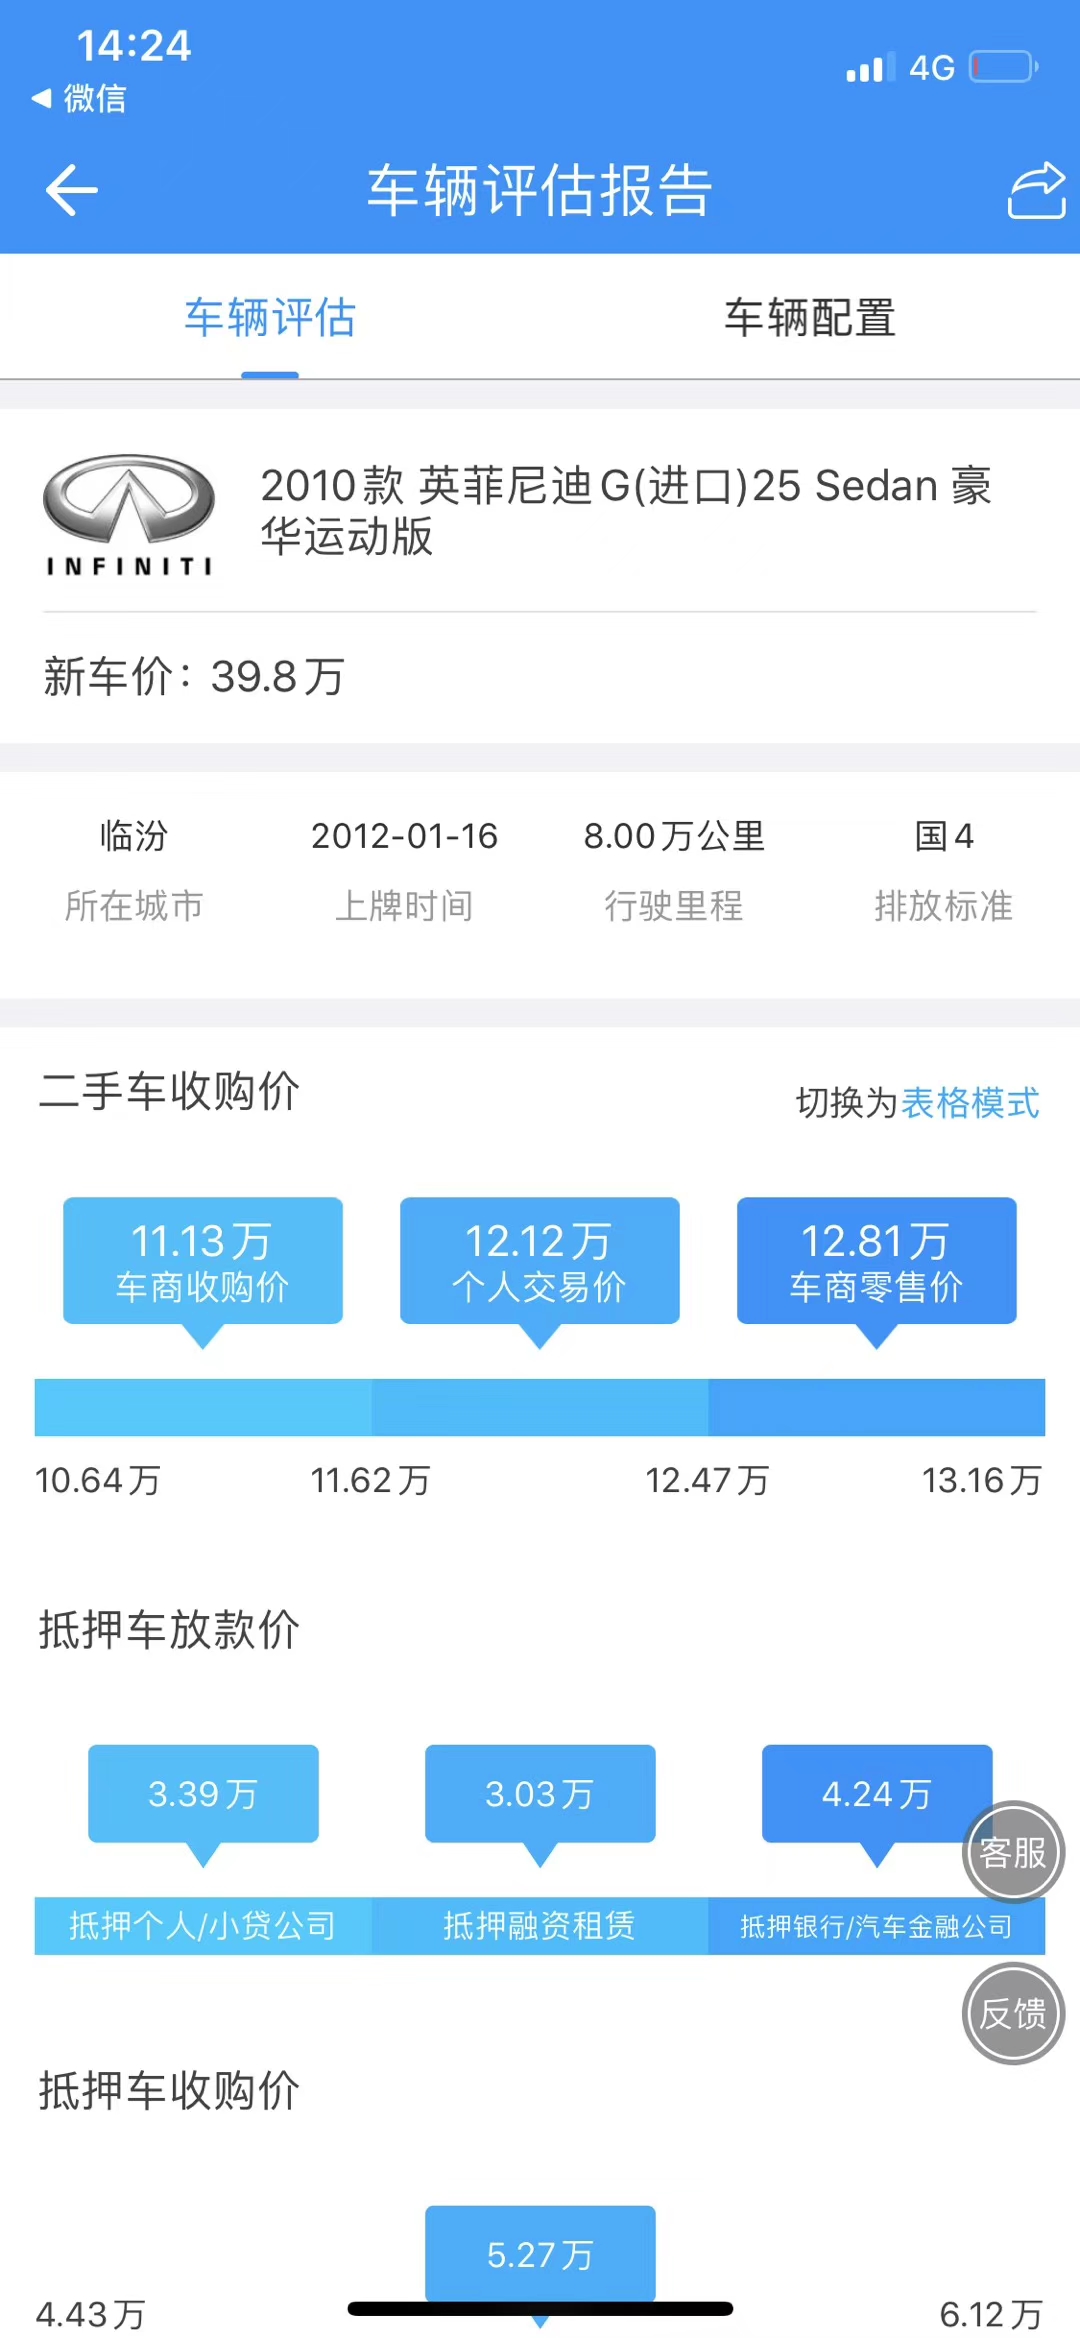The width and height of the screenshot is (1080, 2338).
Task: Tap the 排放标准 label
Action: [944, 906]
